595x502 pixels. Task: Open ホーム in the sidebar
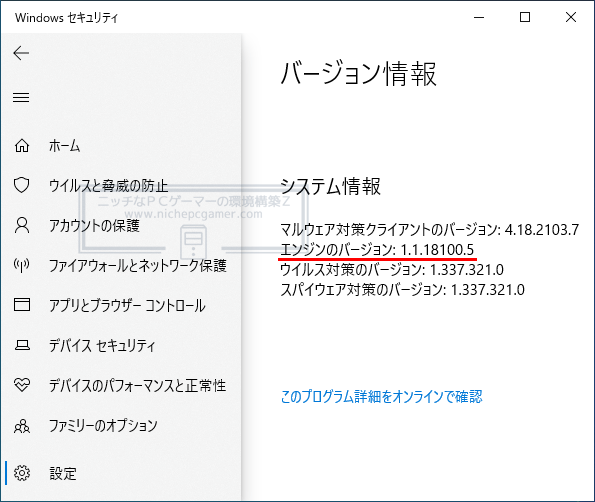(65, 146)
